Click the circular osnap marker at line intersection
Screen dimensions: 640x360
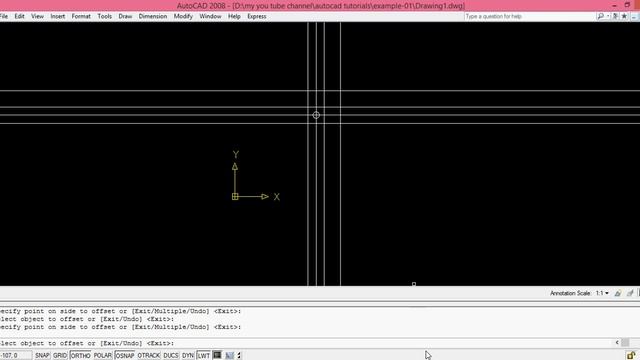(x=316, y=116)
